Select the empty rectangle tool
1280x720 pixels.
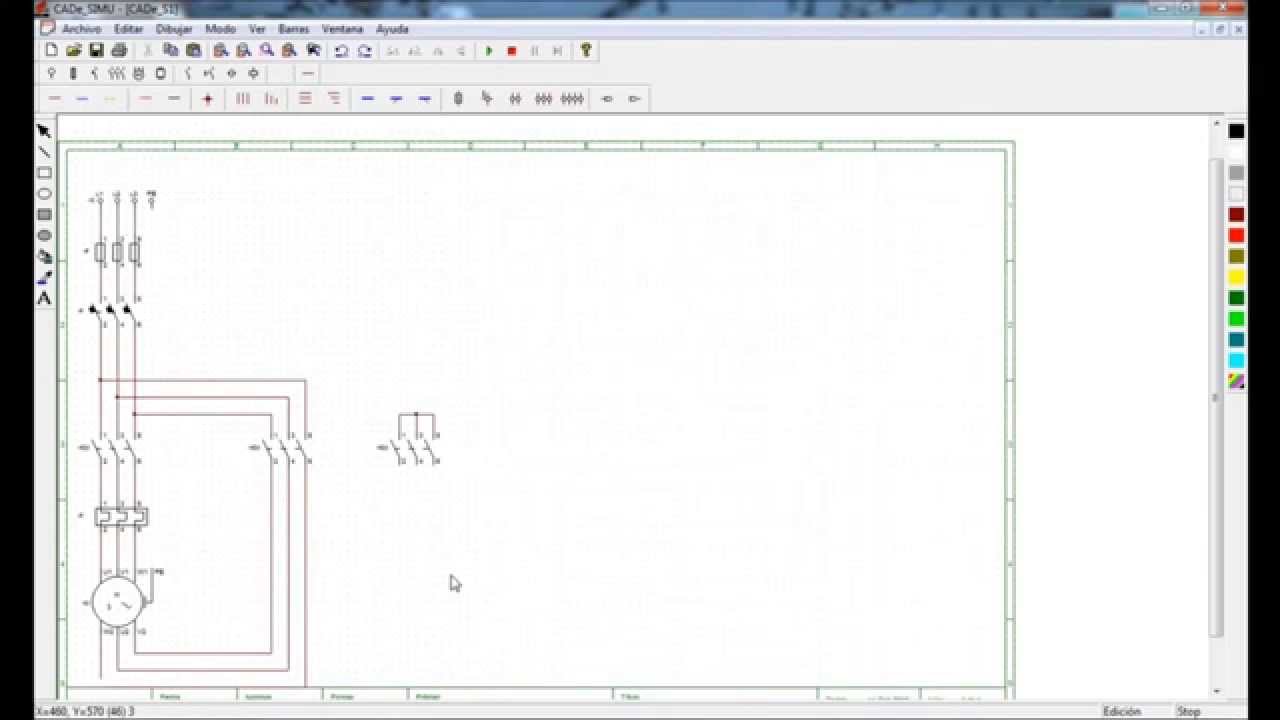[44, 173]
